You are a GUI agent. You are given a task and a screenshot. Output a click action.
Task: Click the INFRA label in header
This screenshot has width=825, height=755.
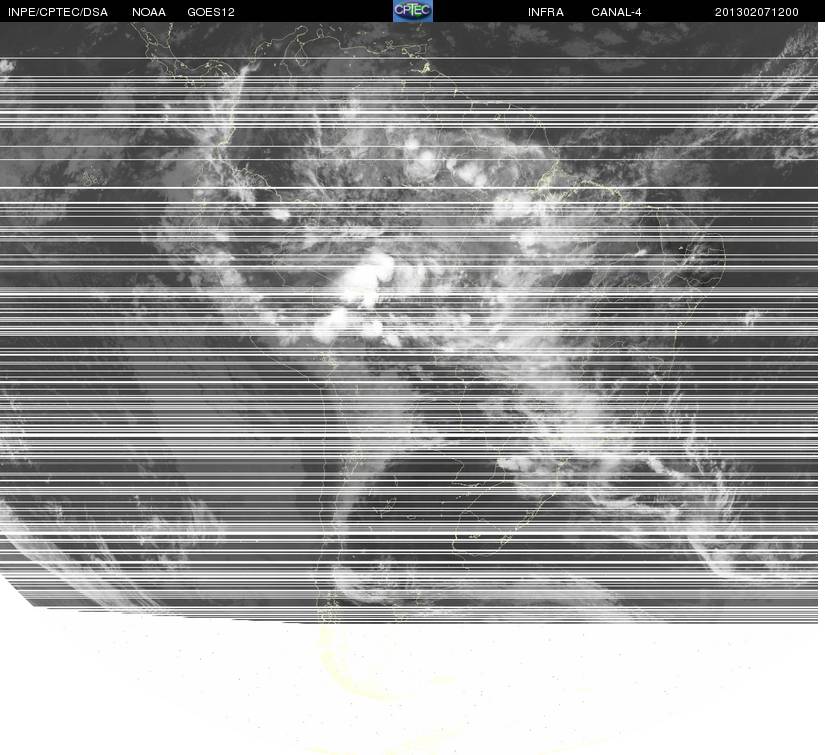(546, 12)
